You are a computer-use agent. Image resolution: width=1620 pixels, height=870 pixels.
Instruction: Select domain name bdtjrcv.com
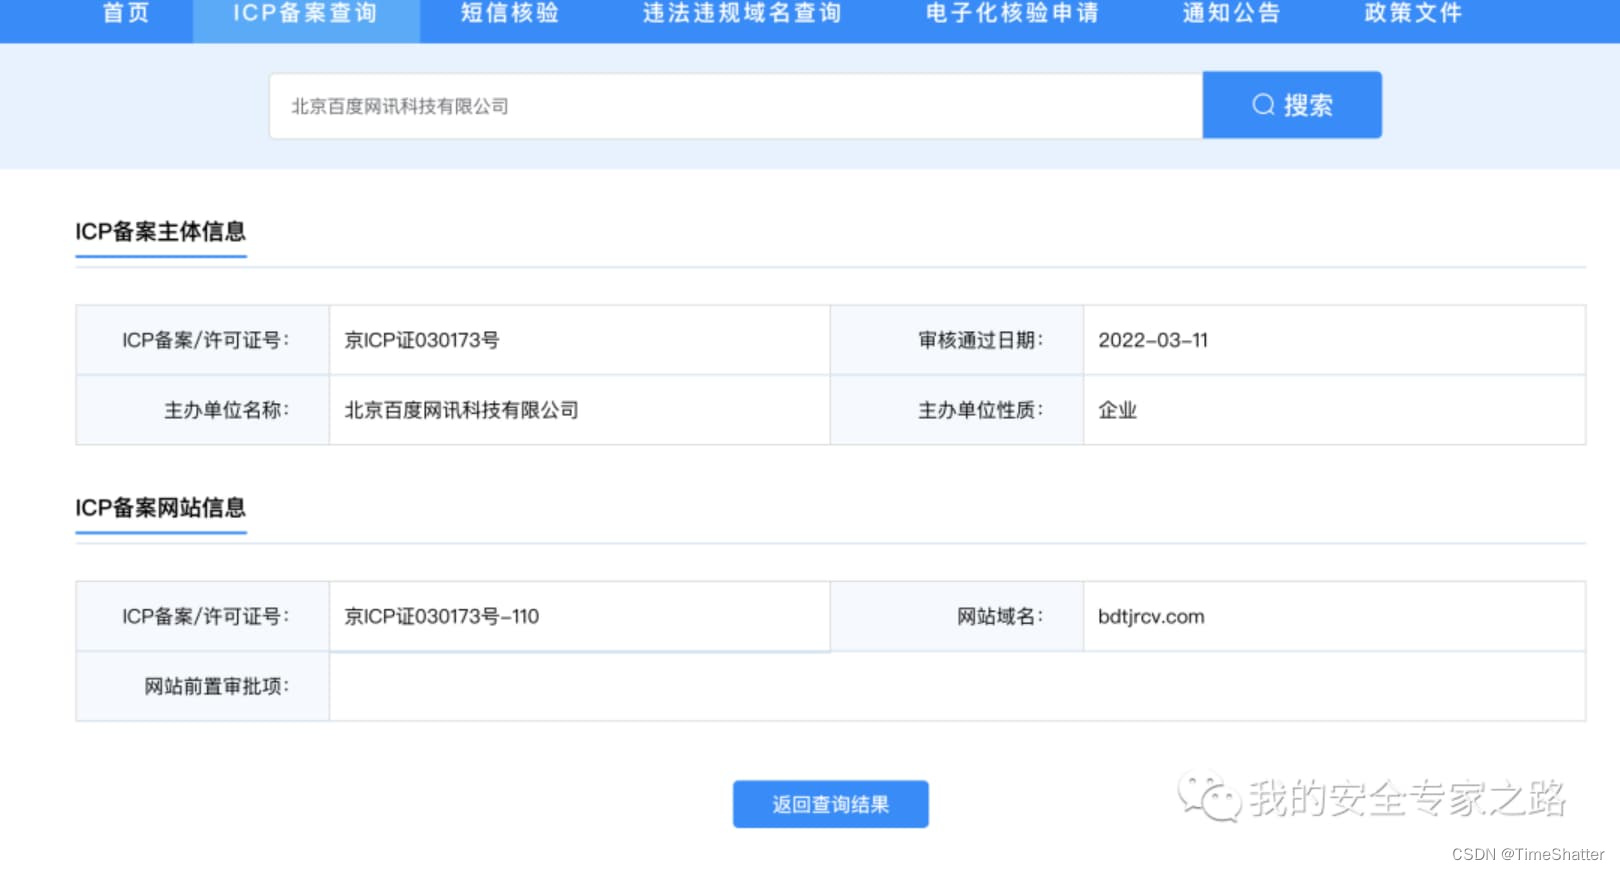point(1151,617)
